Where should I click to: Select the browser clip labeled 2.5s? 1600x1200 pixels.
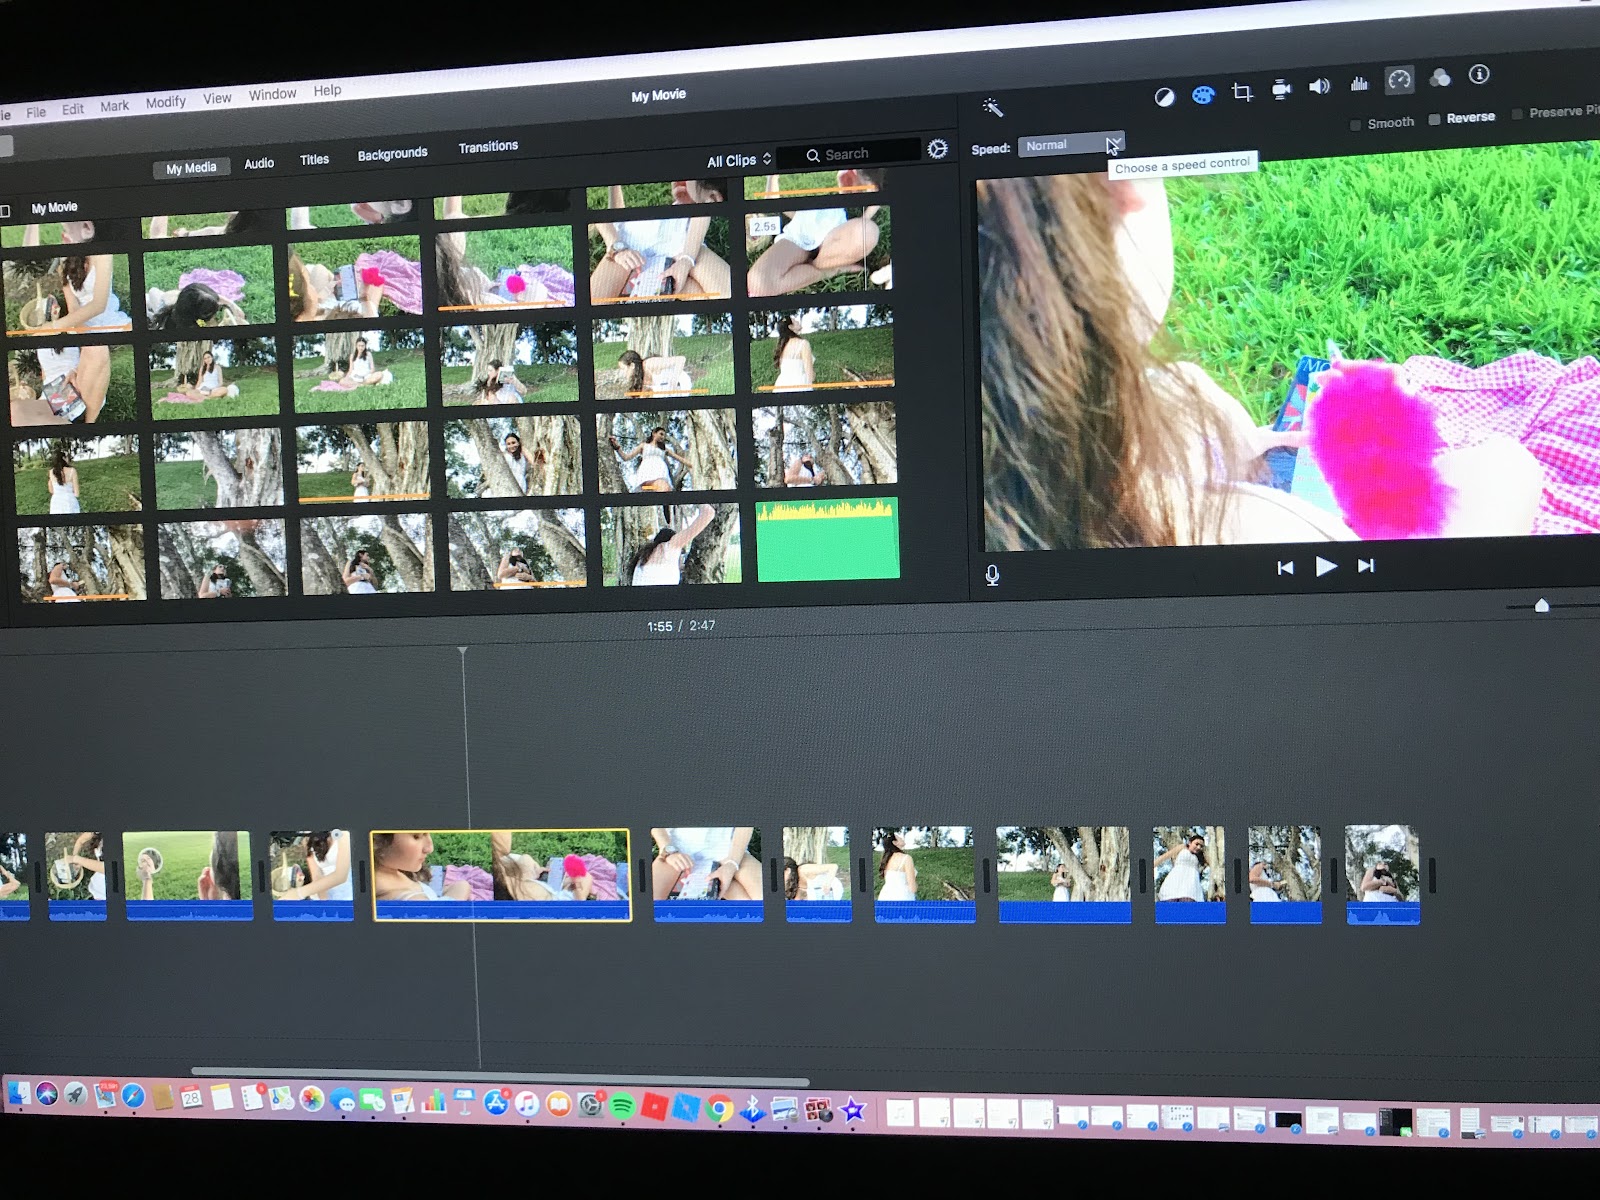pos(818,252)
